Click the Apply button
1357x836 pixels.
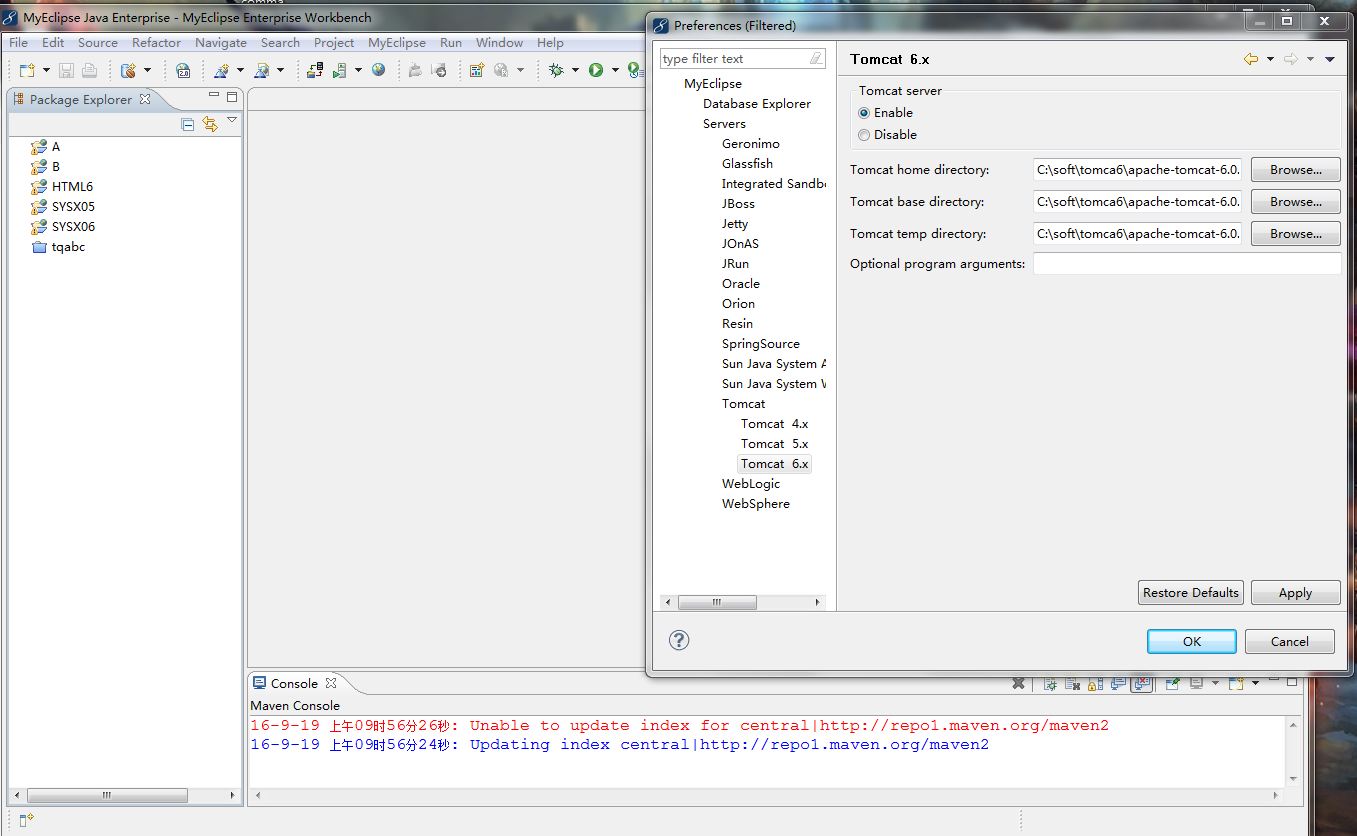(x=1295, y=593)
